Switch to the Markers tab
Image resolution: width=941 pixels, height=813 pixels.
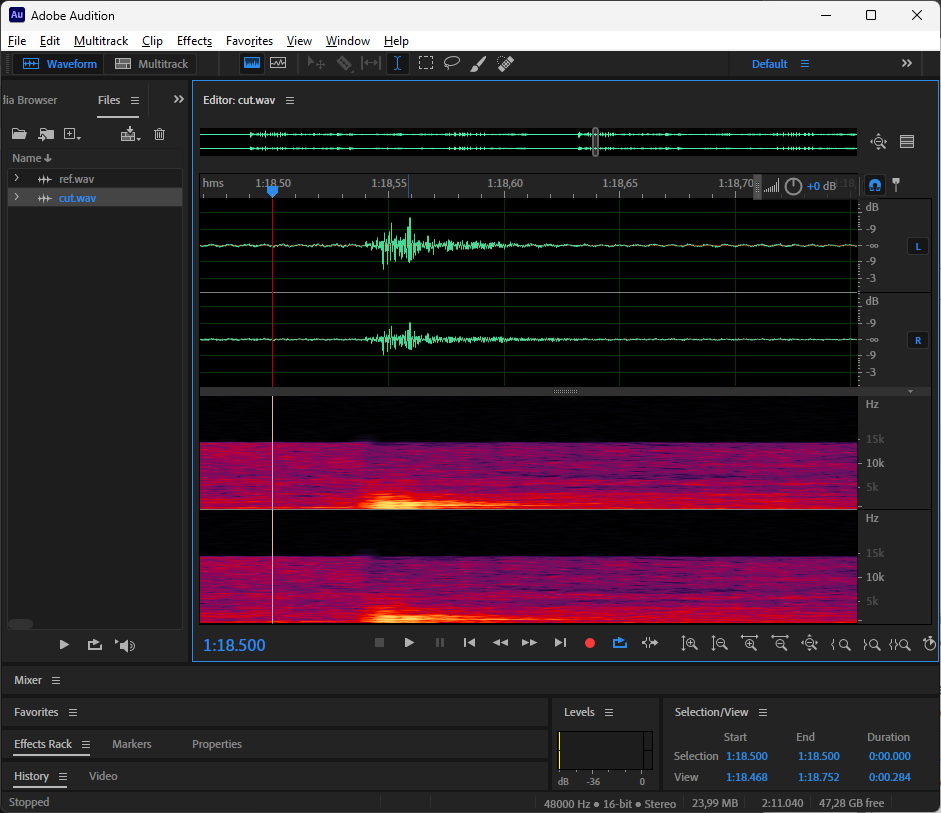[132, 744]
